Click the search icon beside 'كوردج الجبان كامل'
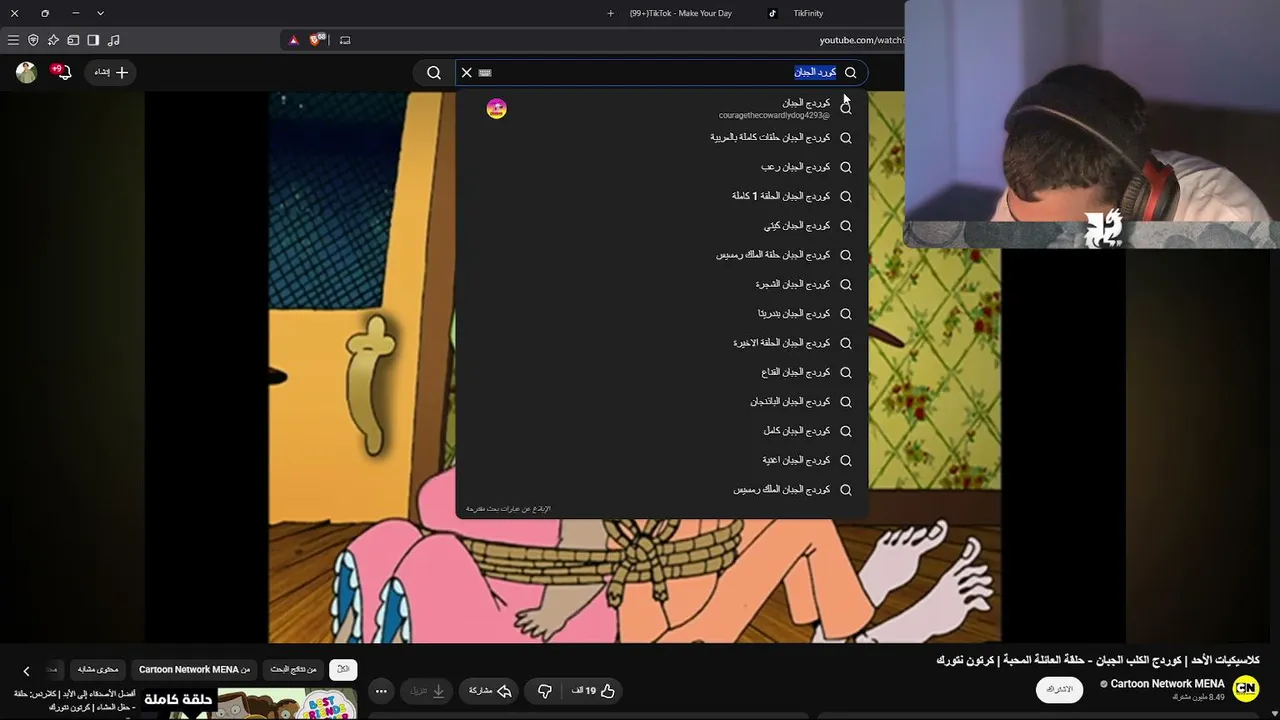1280x720 pixels. tap(846, 431)
